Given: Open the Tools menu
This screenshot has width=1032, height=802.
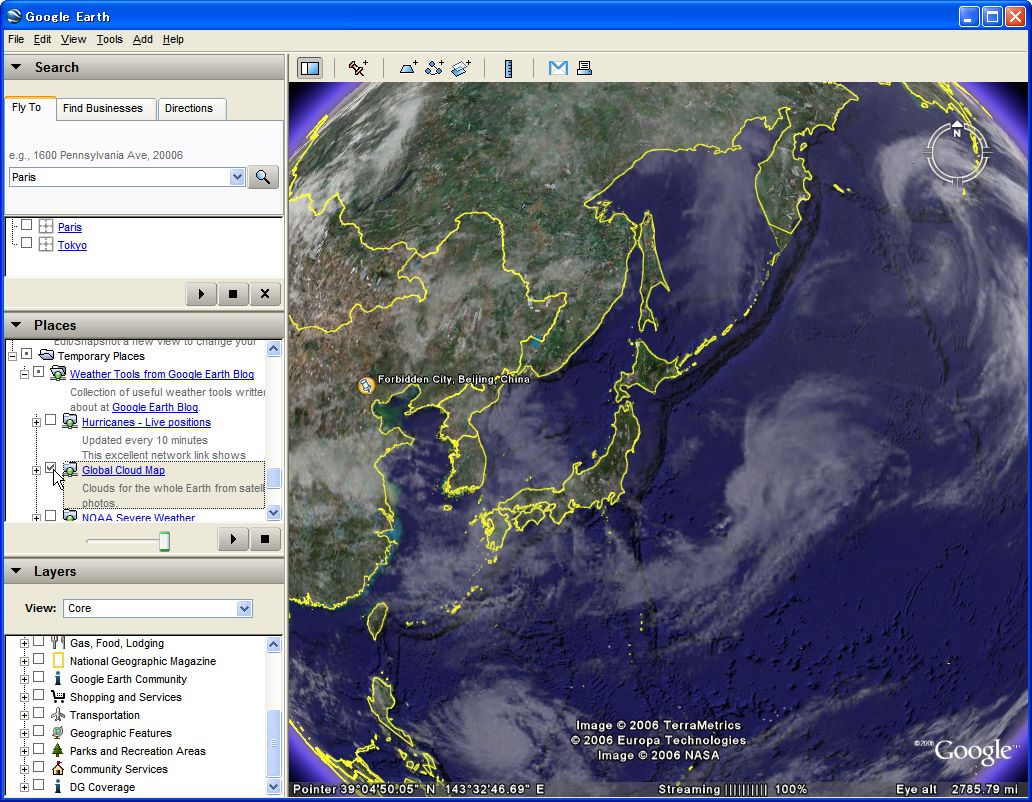Looking at the screenshot, I should tap(109, 39).
